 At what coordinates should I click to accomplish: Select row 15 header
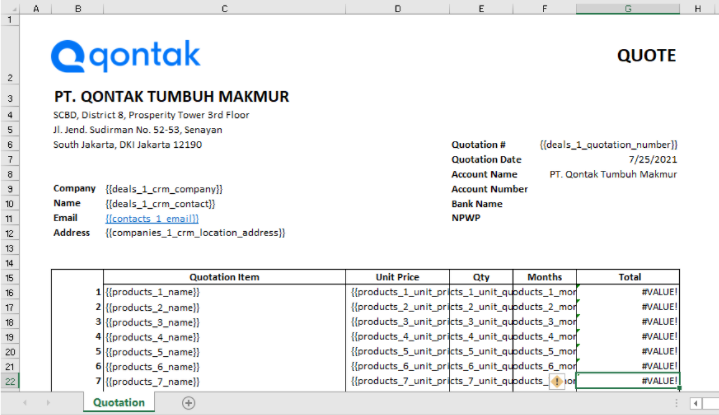click(x=10, y=278)
